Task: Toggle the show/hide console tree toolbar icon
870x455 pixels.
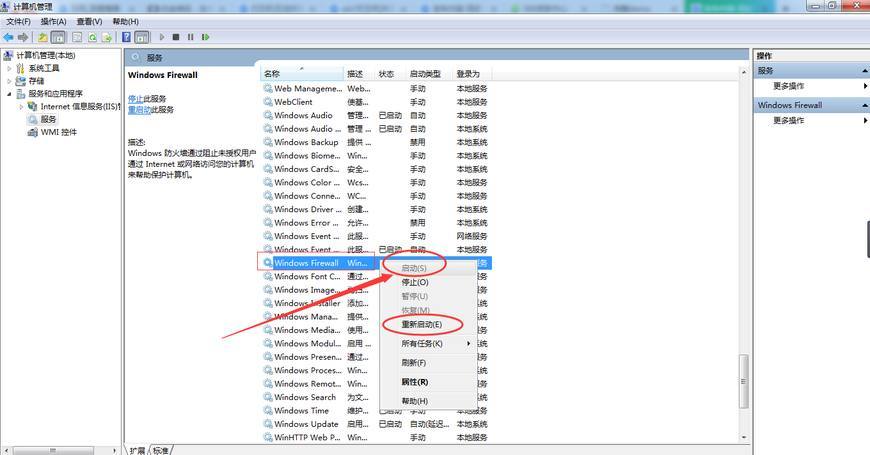Action: pyautogui.click(x=58, y=37)
